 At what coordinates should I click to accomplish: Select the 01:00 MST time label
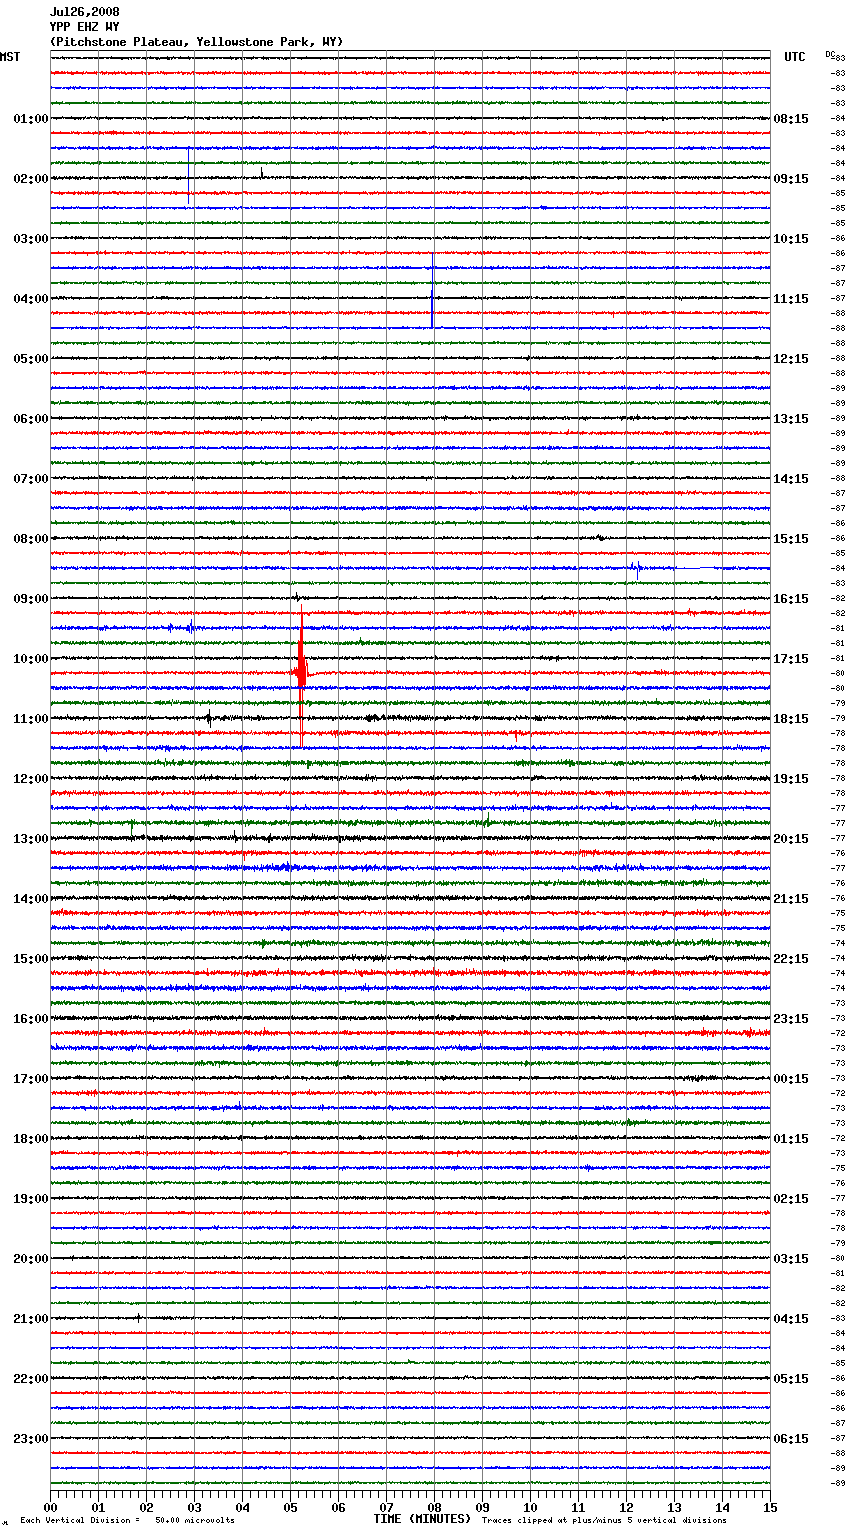point(31,119)
